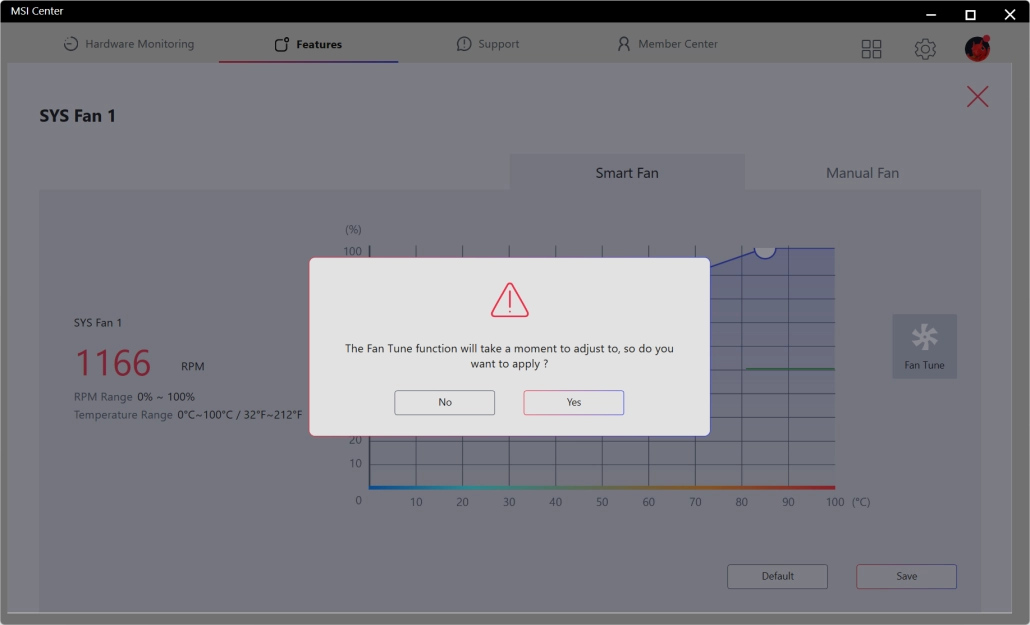1030x625 pixels.
Task: Select the Manual Fan tab
Action: click(x=862, y=173)
